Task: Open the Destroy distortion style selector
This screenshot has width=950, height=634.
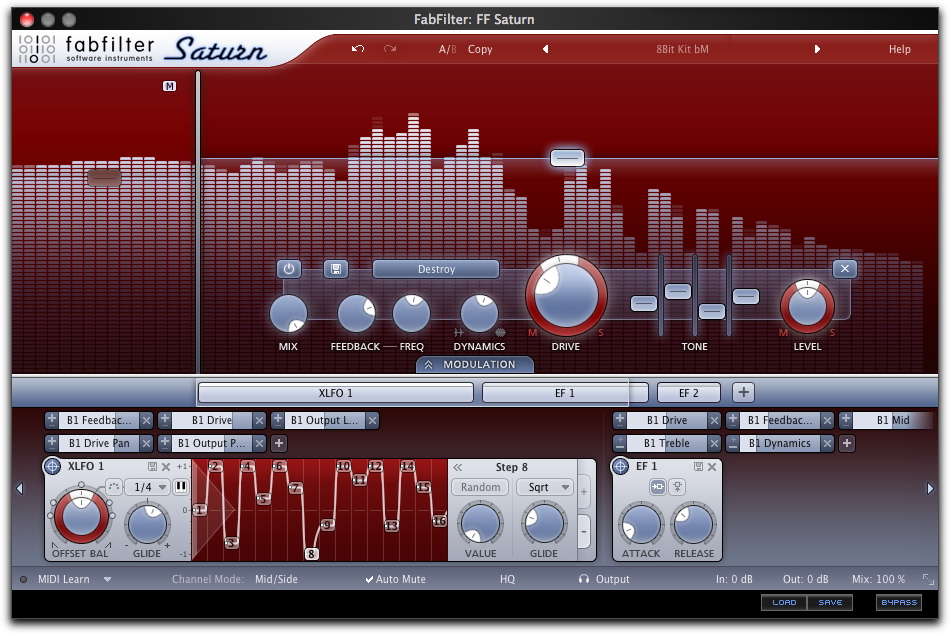Action: (x=436, y=269)
